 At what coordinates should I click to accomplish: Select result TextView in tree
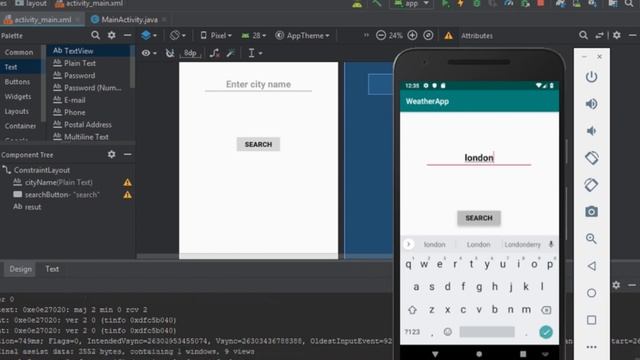pyautogui.click(x=27, y=207)
